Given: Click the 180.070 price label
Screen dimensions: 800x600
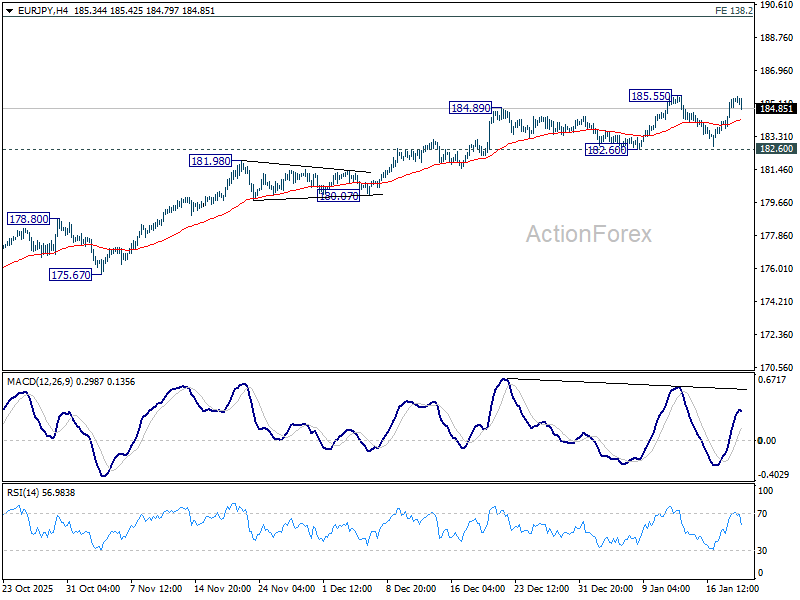Looking at the screenshot, I should pos(339,196).
